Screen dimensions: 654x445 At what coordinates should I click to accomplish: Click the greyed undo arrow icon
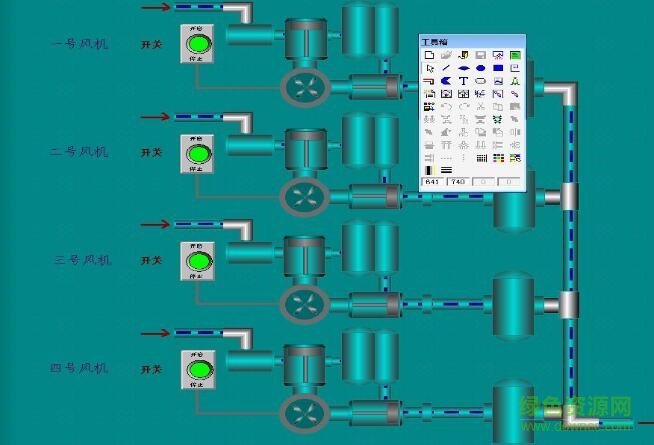(446, 107)
